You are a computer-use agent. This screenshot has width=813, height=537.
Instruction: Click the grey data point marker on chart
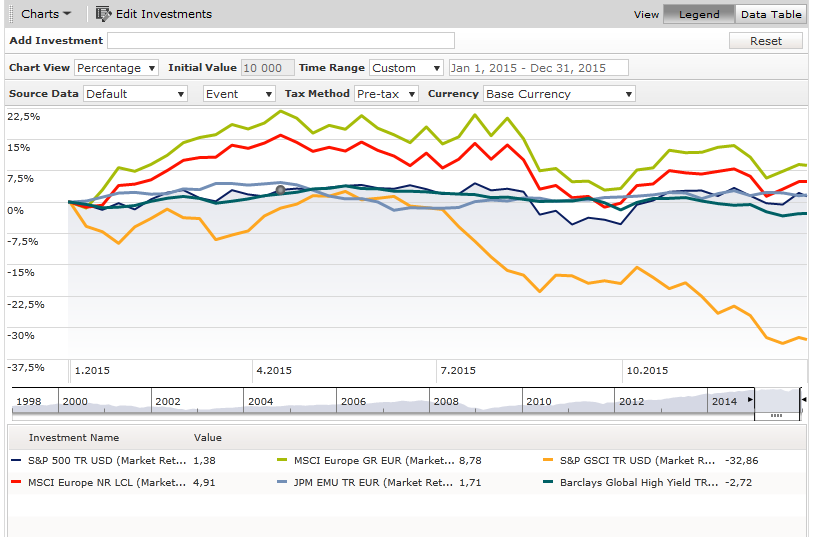(281, 190)
